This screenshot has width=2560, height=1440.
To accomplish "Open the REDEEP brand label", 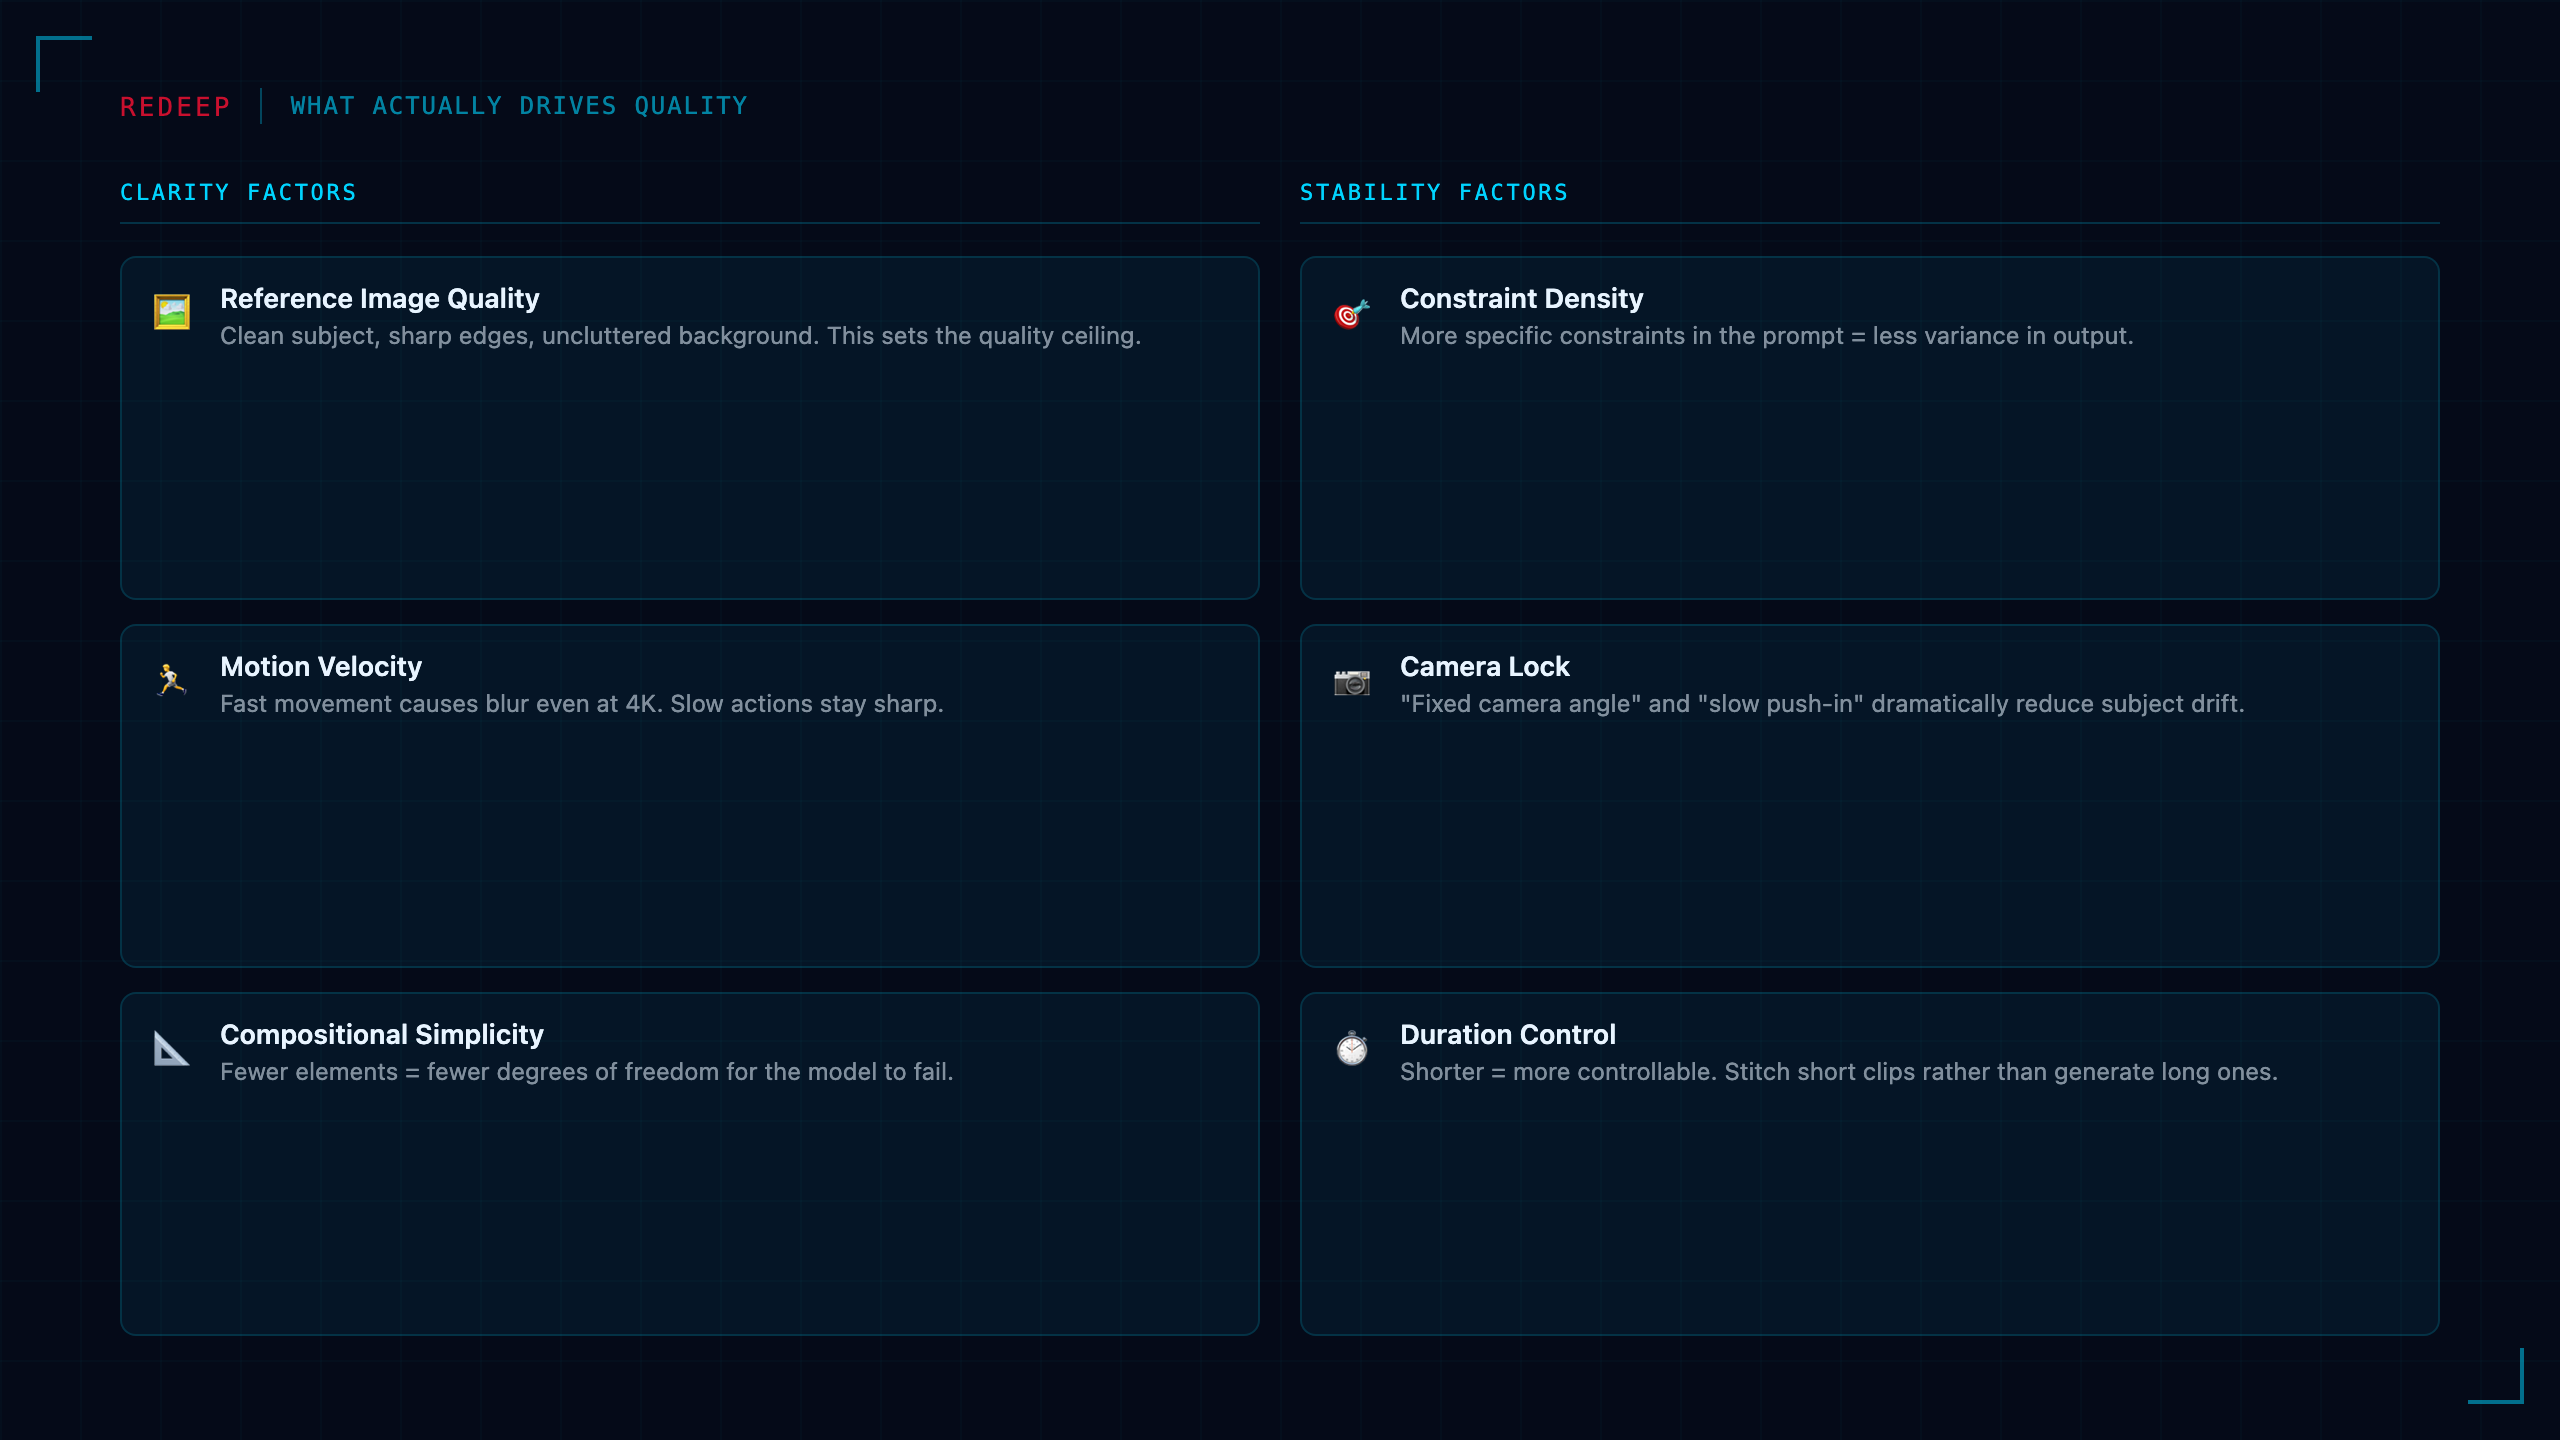I will [175, 106].
